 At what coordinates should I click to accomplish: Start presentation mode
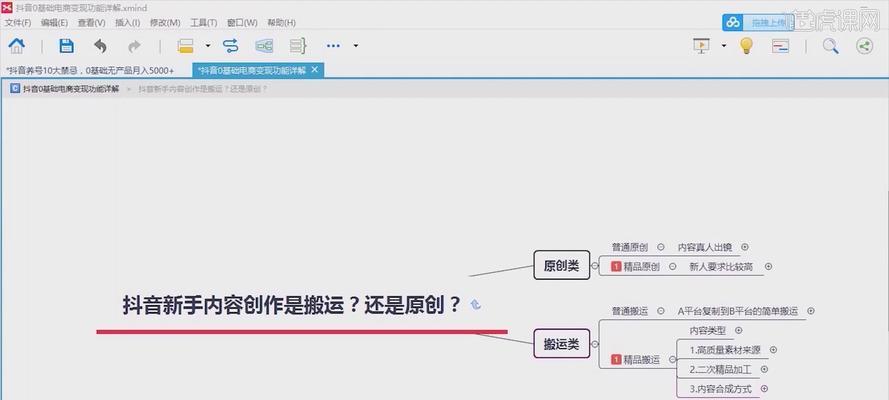tap(701, 45)
